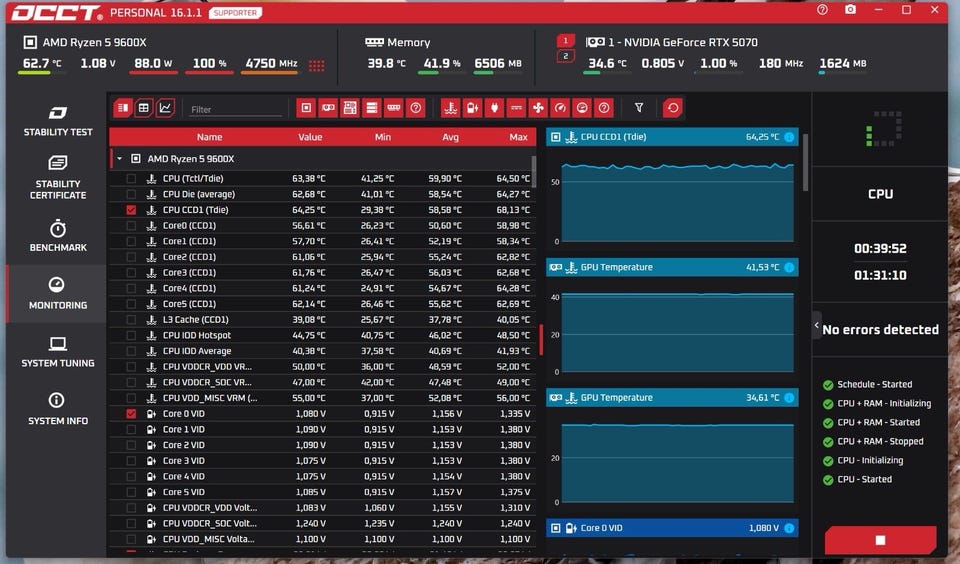The width and height of the screenshot is (960, 564).
Task: Open CPU core grid icon beside 4750 MHz
Action: point(317,66)
